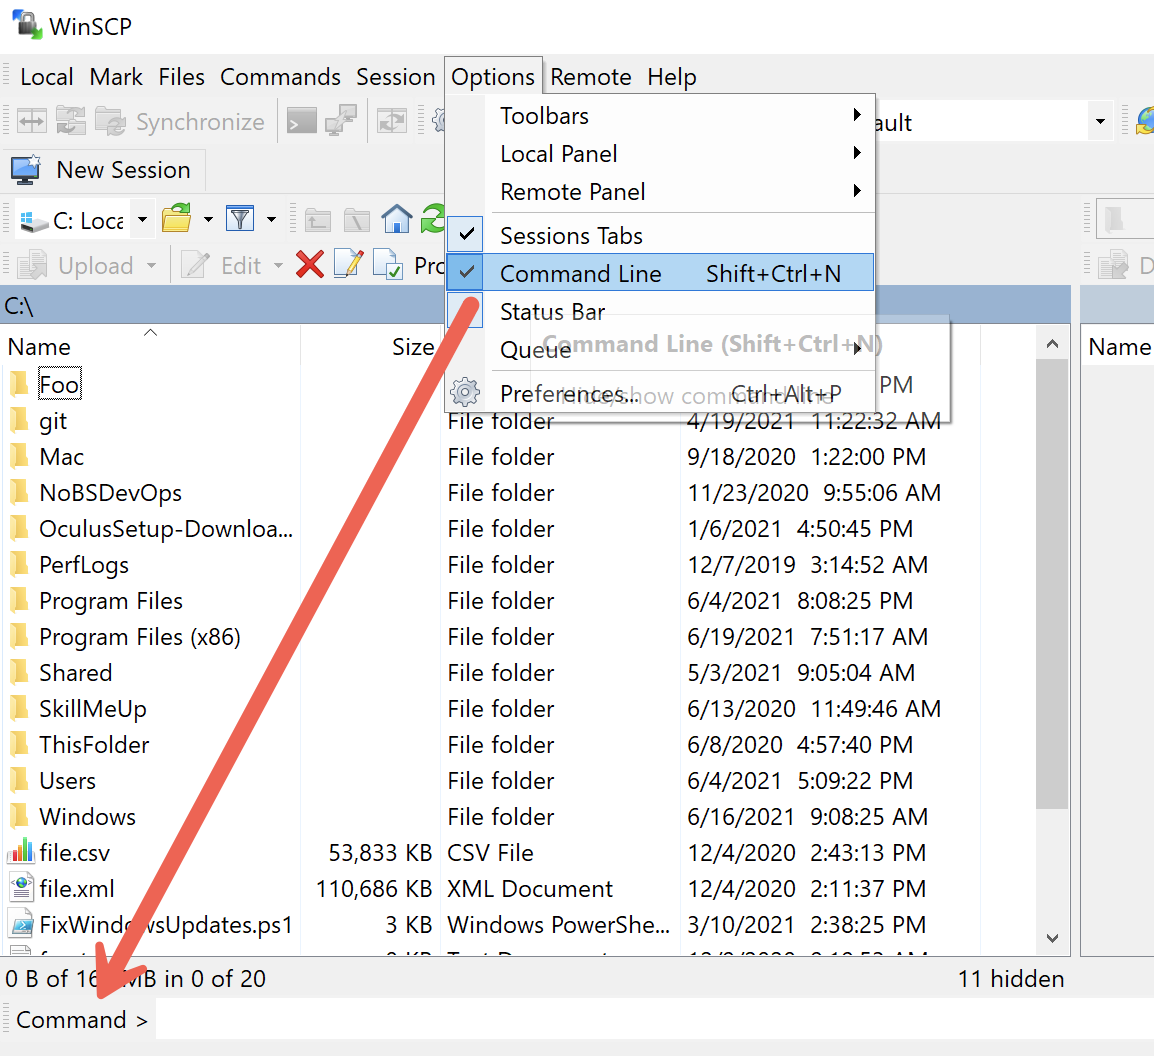Viewport: 1154px width, 1056px height.
Task: Click the file filter funnel icon
Action: (x=240, y=219)
